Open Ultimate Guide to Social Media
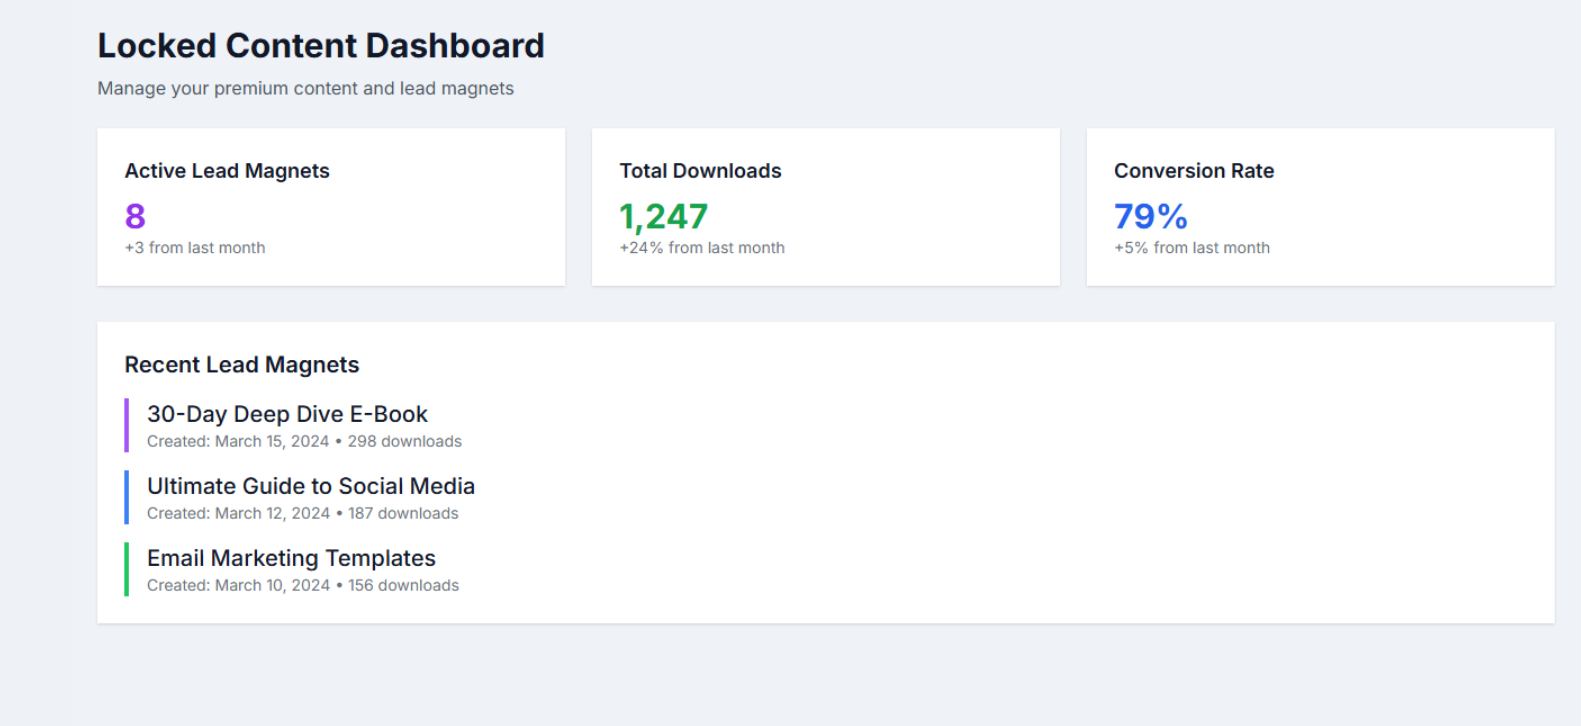 coord(311,486)
